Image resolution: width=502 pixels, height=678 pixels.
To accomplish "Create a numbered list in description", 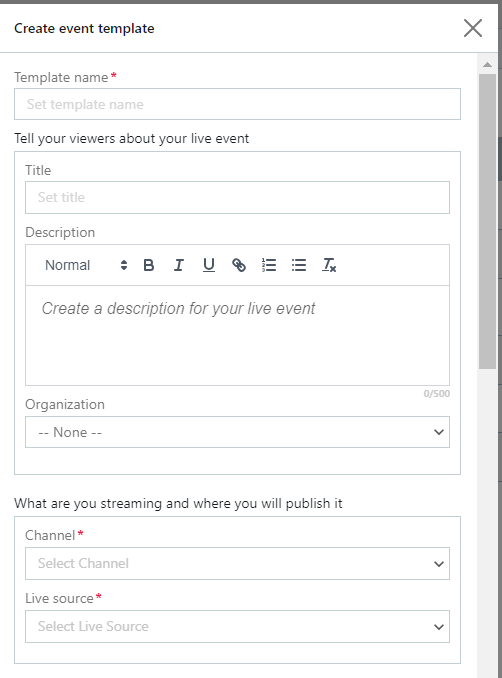I will pos(269,265).
